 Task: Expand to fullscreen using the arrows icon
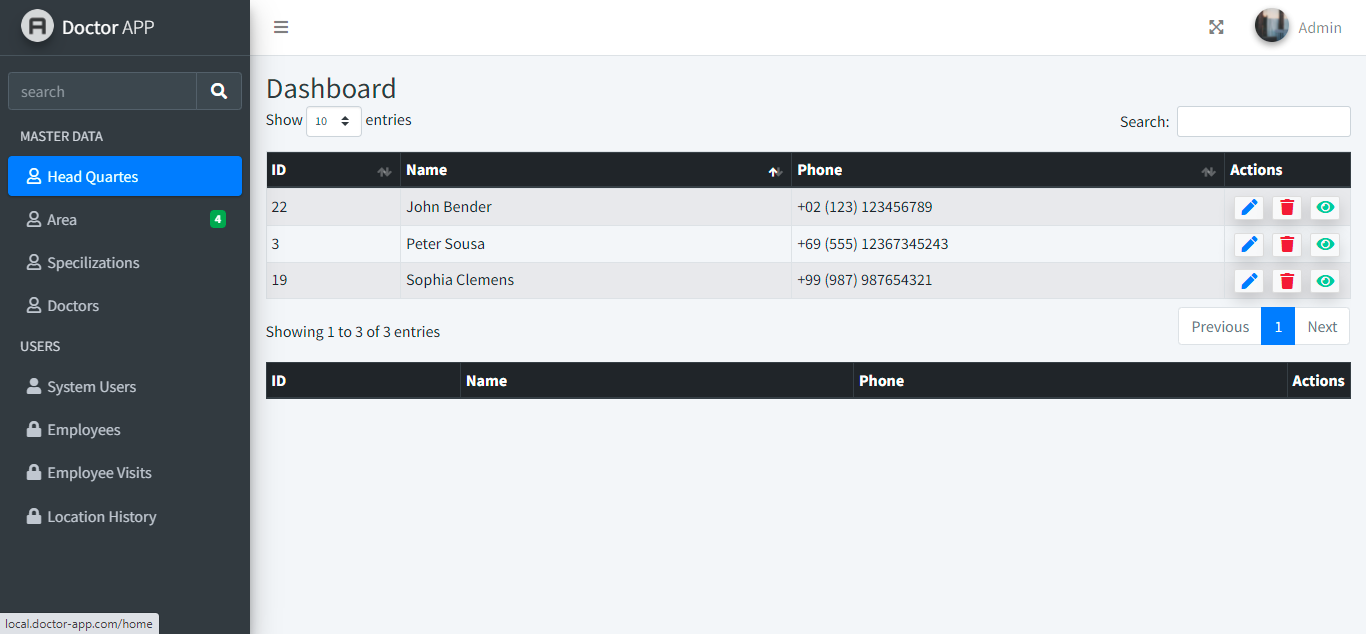point(1215,27)
